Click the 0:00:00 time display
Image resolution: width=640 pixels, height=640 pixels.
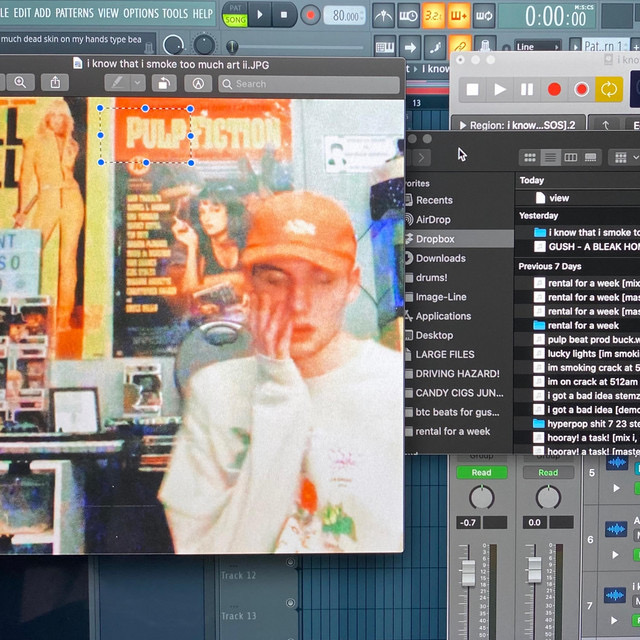coord(547,16)
